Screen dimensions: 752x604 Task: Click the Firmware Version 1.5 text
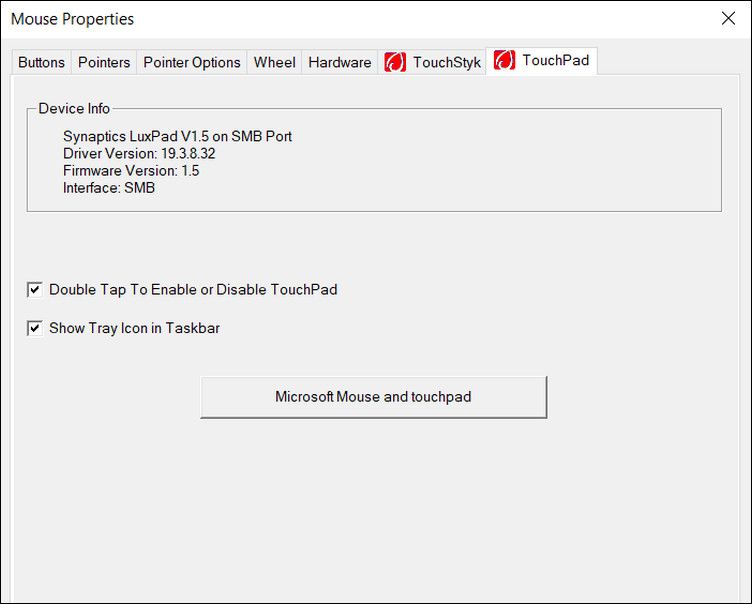(x=131, y=171)
